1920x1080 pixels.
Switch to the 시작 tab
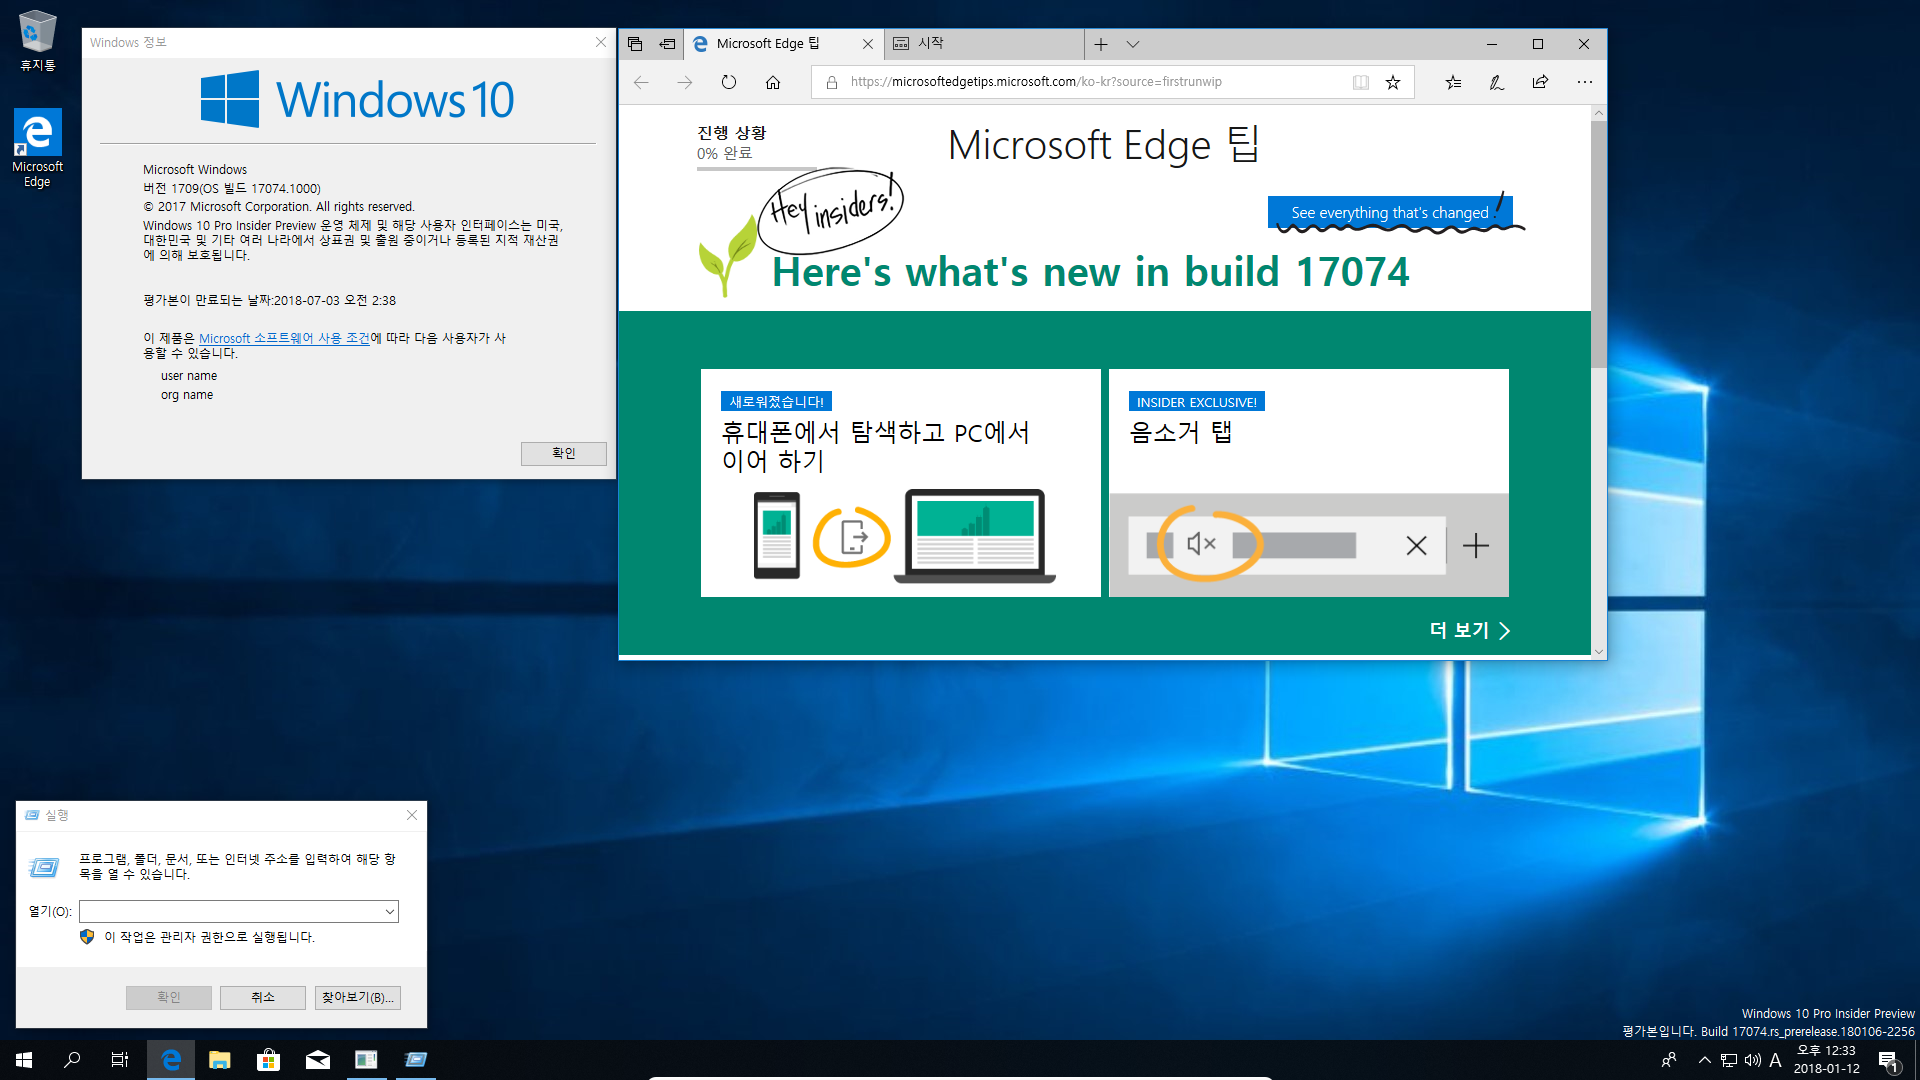tap(983, 44)
